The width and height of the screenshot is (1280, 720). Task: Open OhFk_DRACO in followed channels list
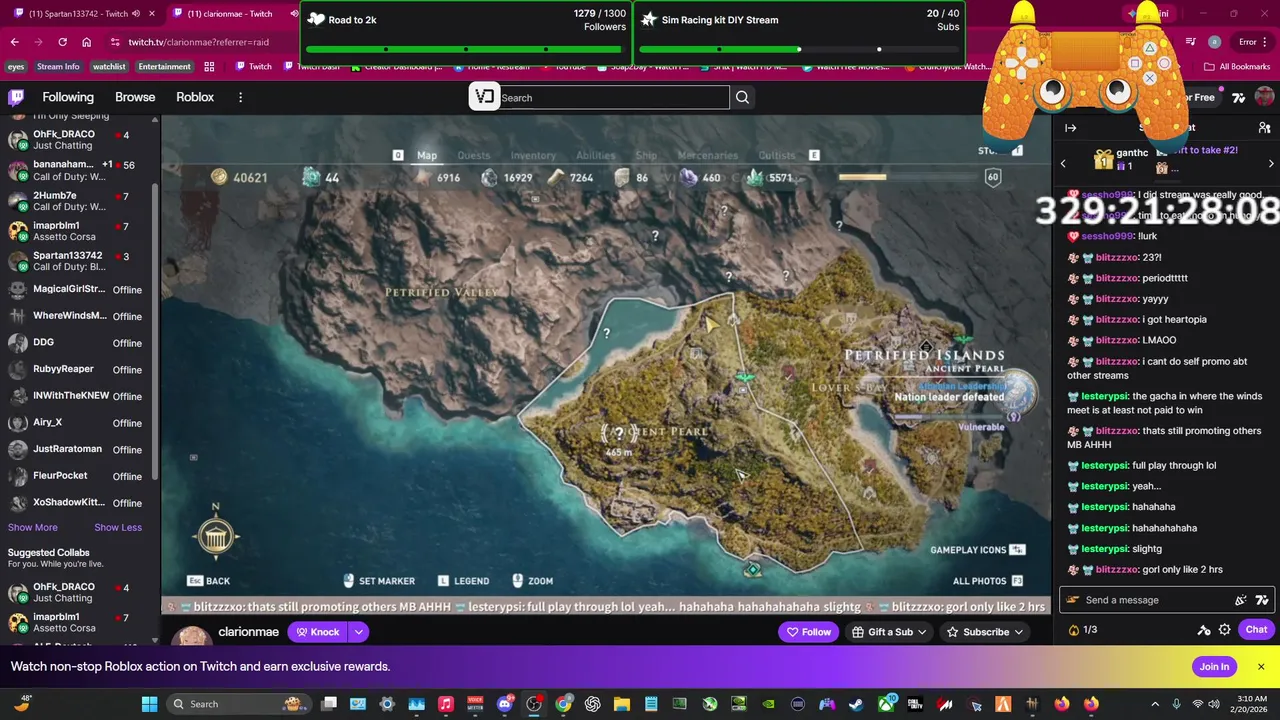tap(78, 140)
